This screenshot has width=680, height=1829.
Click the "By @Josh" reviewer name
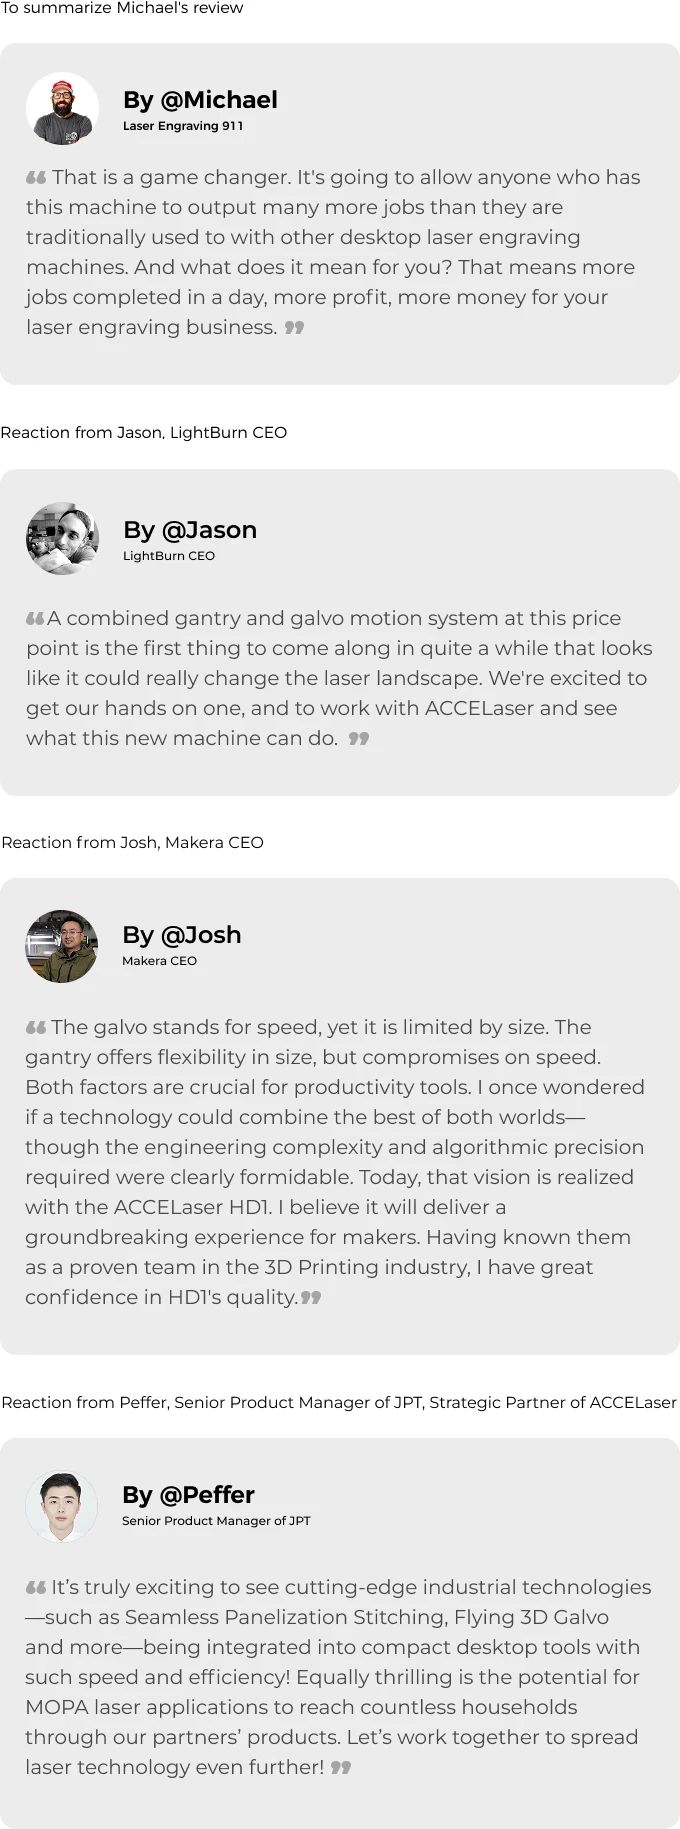(x=182, y=935)
